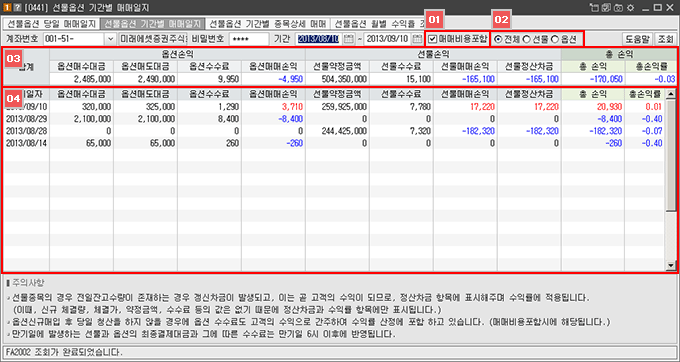
Task: Click the detach window icon in title bar
Action: coord(595,7)
